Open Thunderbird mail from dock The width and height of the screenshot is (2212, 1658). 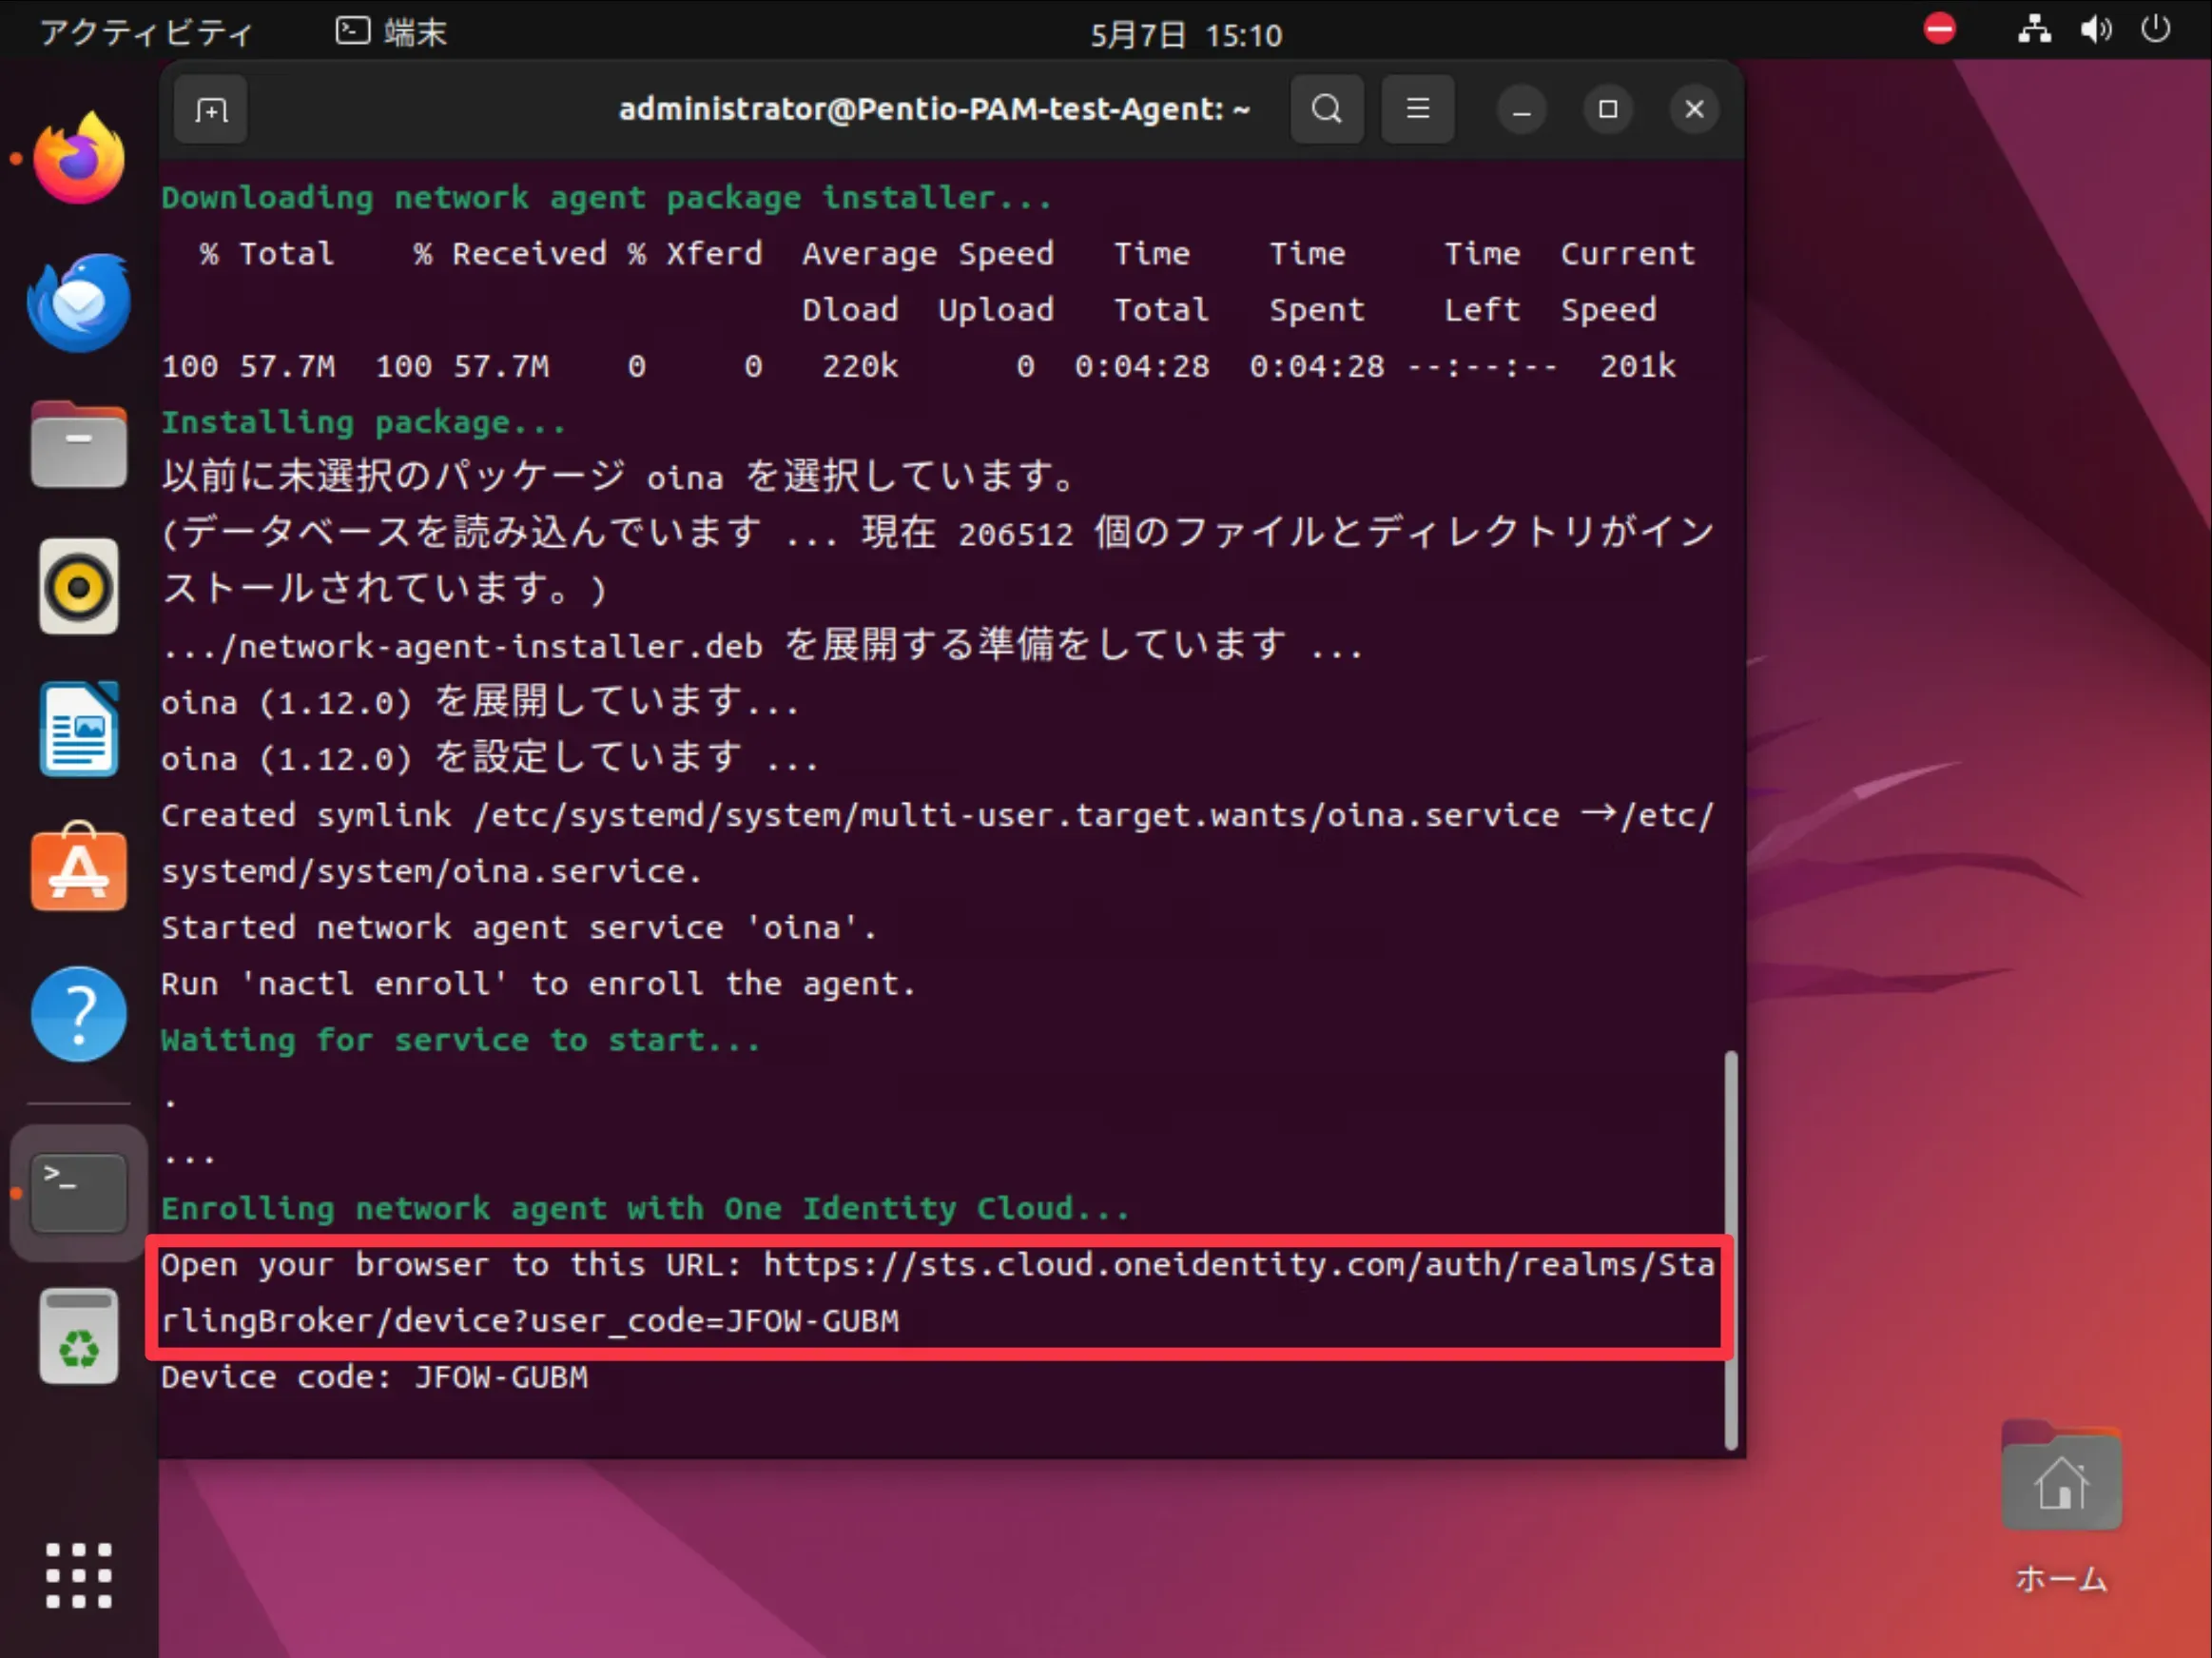coord(79,302)
